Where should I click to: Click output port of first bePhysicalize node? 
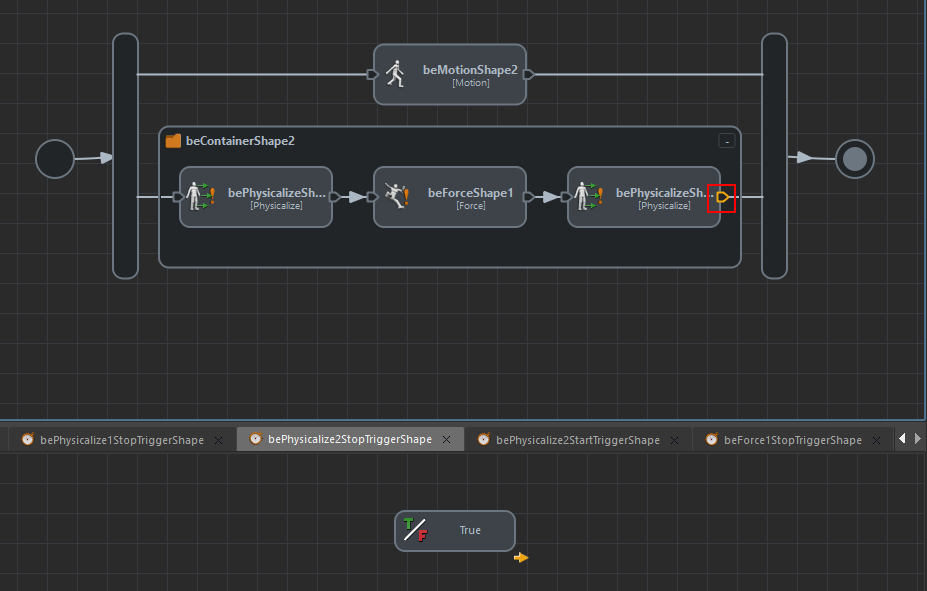335,197
